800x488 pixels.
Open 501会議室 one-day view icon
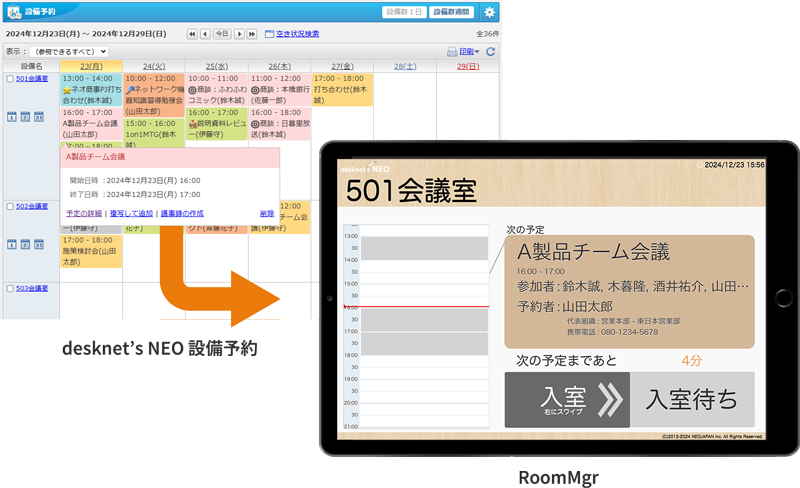point(12,117)
